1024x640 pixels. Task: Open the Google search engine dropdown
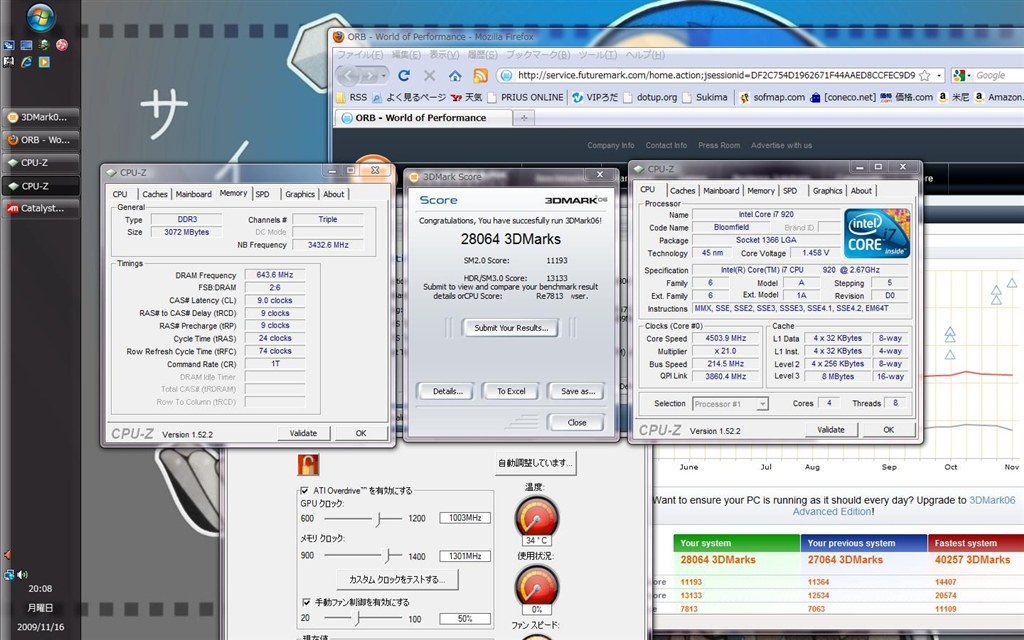962,75
